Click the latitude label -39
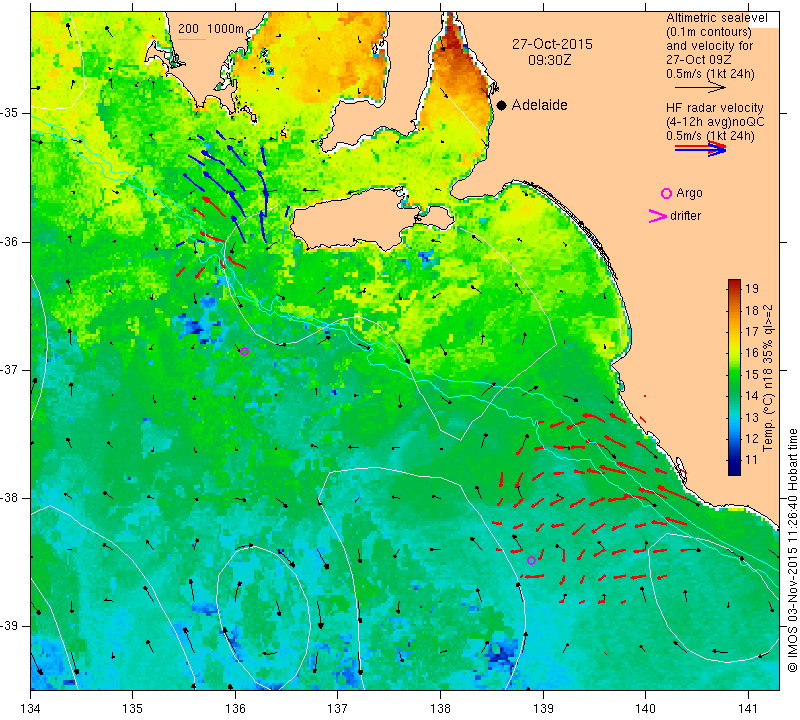The width and height of the screenshot is (800, 720). pos(10,626)
